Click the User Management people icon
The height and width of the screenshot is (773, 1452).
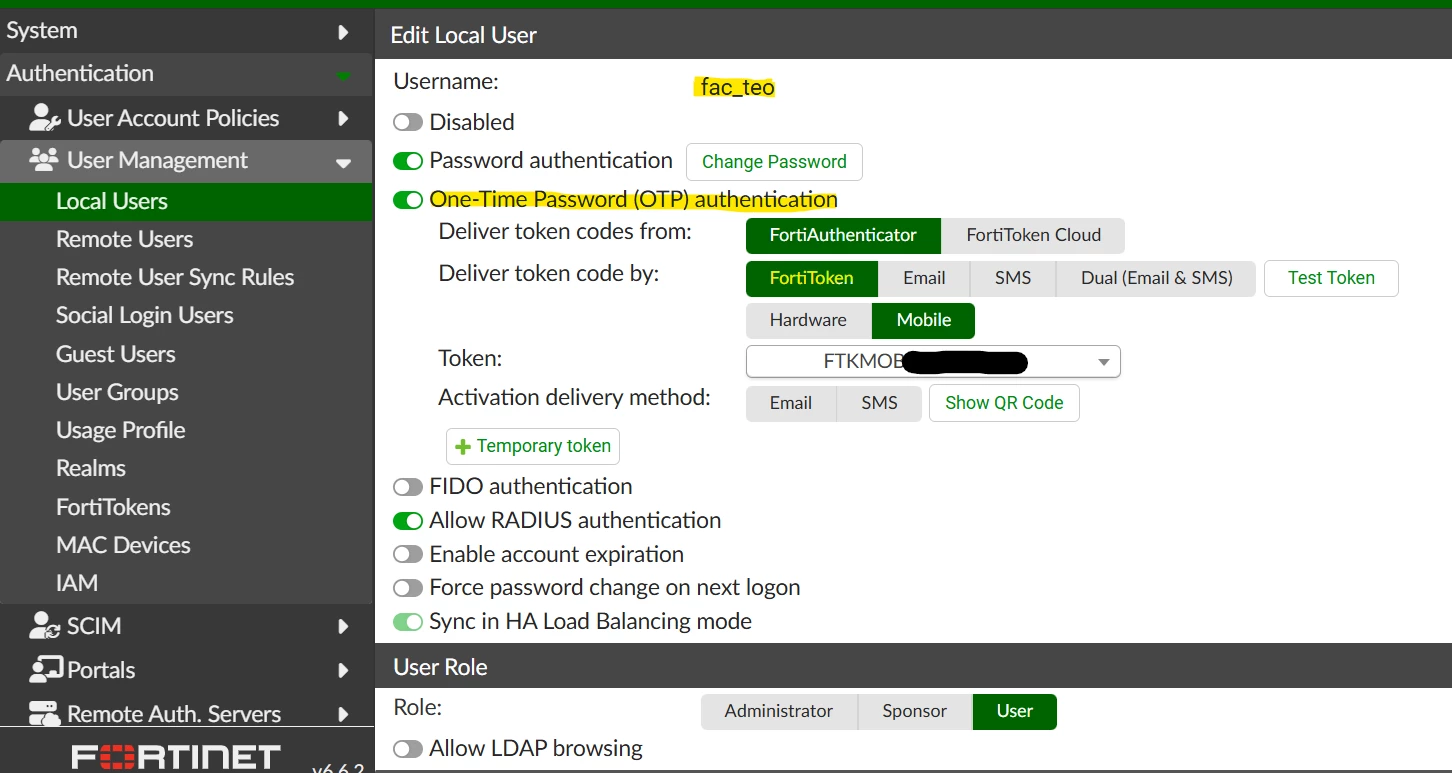coord(44,160)
